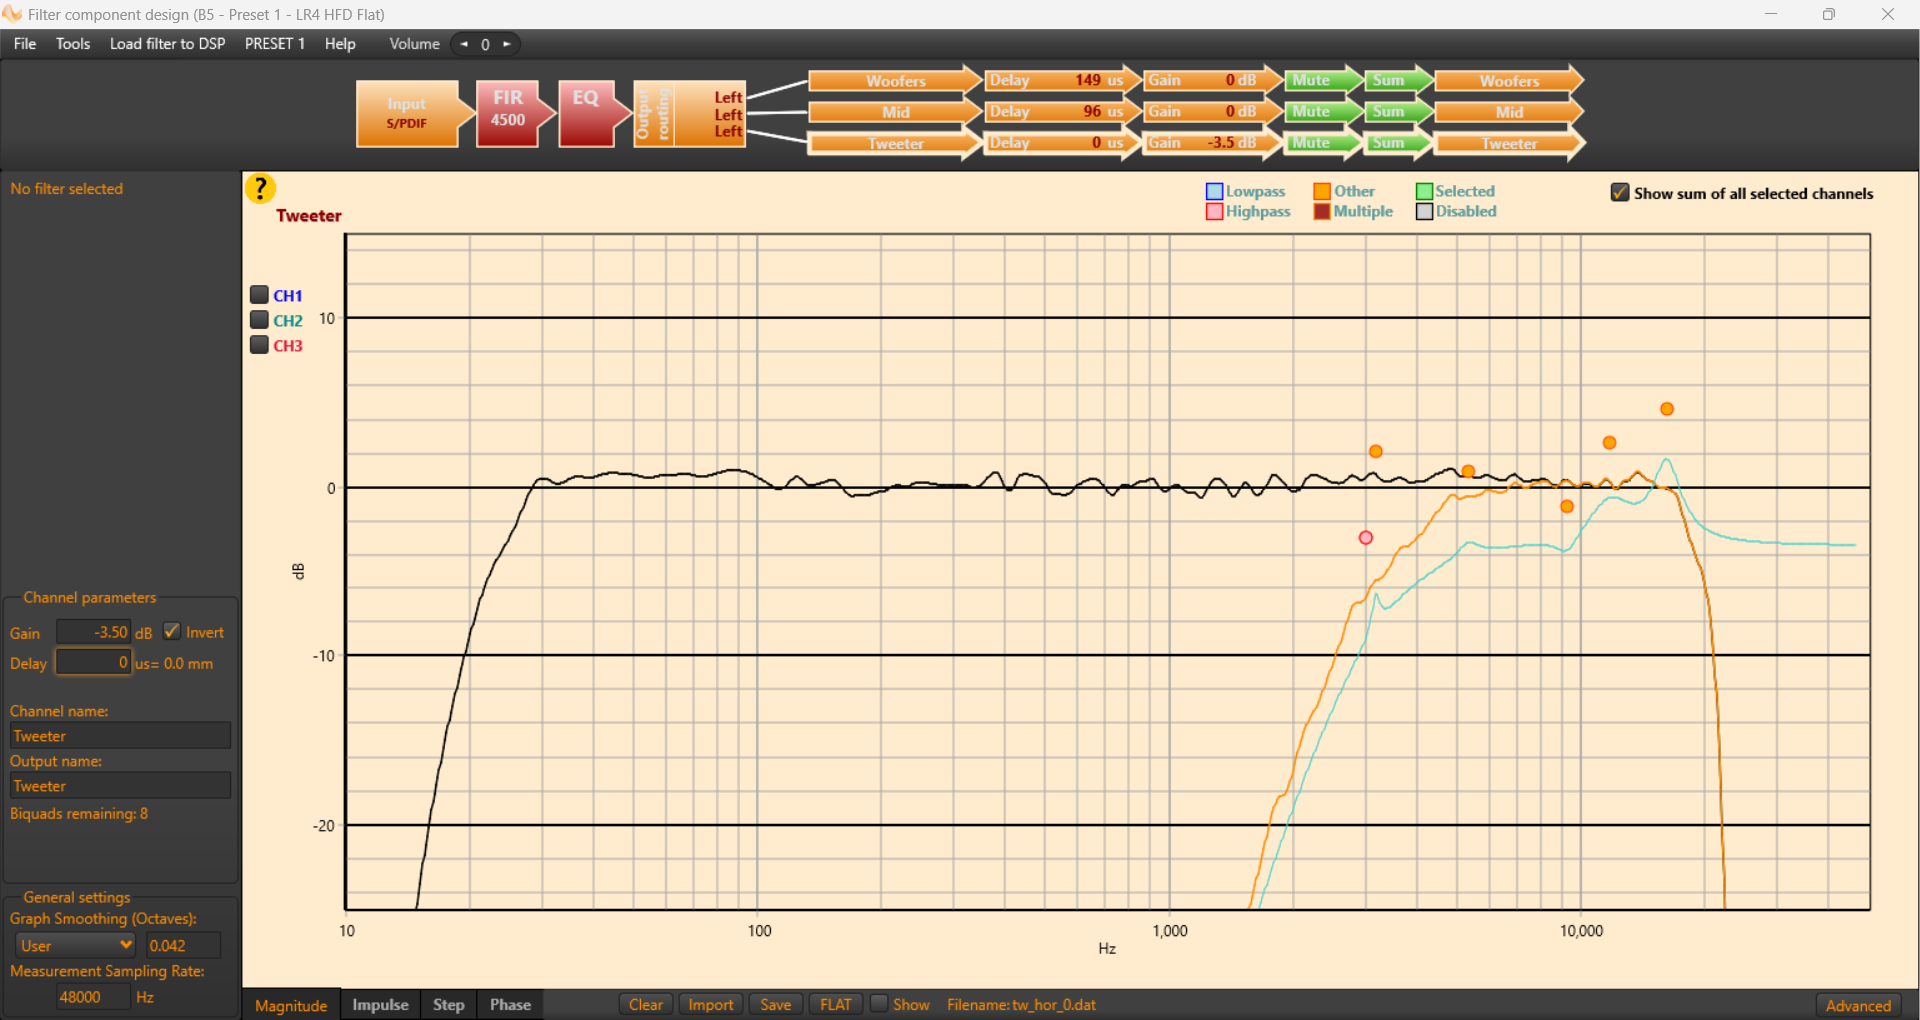Viewport: 1920px width, 1020px height.
Task: Click the Gain -3.50 input field
Action: [93, 632]
